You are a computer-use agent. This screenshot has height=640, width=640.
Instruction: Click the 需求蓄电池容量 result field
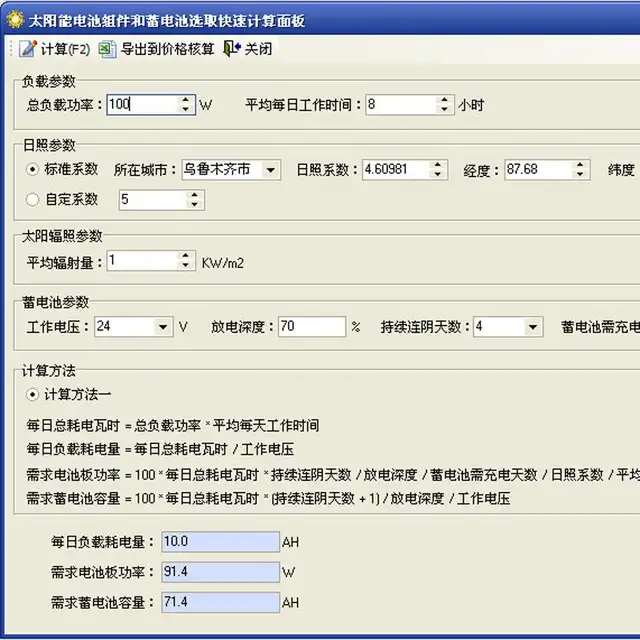pyautogui.click(x=220, y=602)
